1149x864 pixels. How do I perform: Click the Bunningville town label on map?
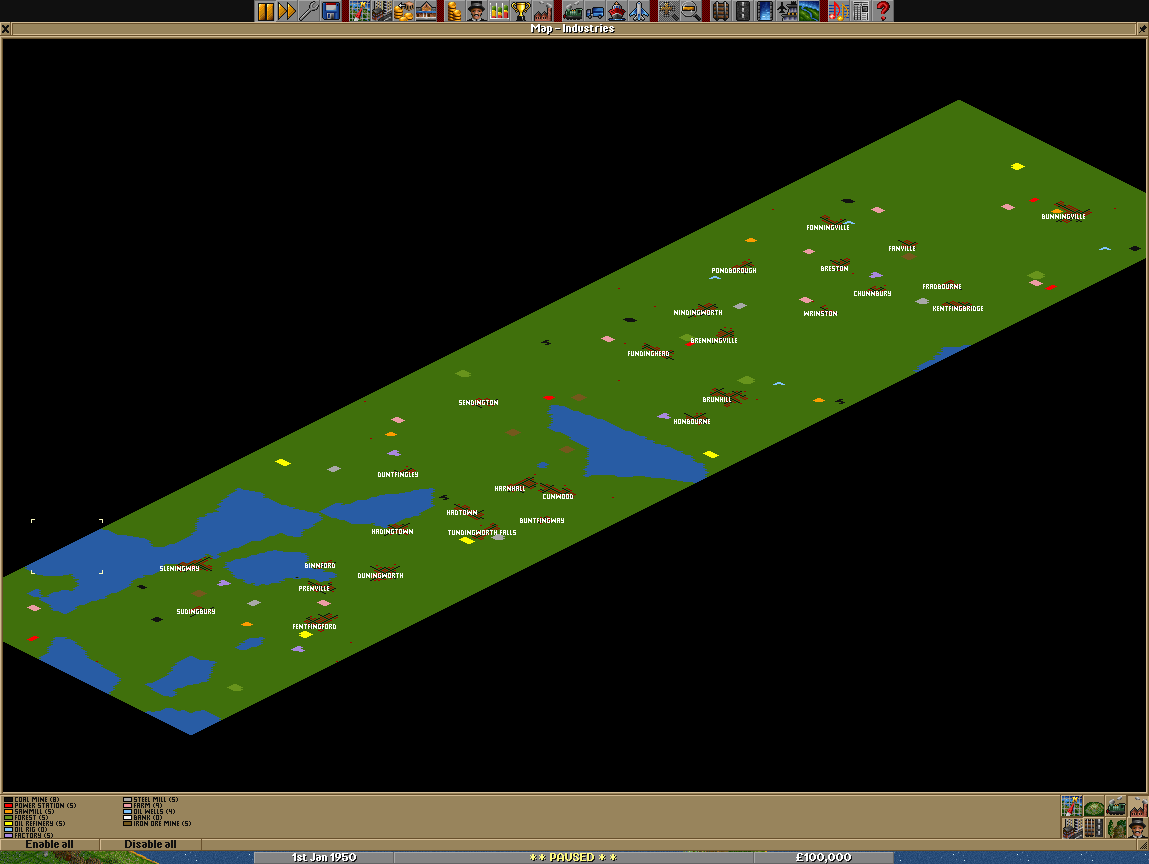(1063, 216)
